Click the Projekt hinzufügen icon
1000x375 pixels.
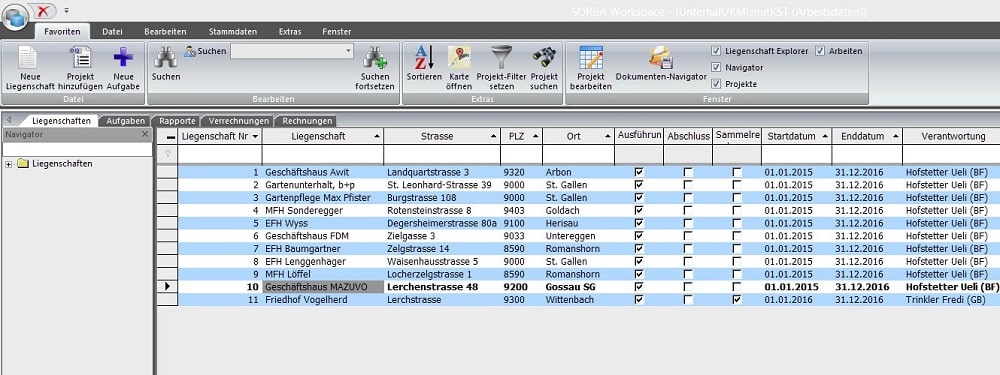coord(80,57)
